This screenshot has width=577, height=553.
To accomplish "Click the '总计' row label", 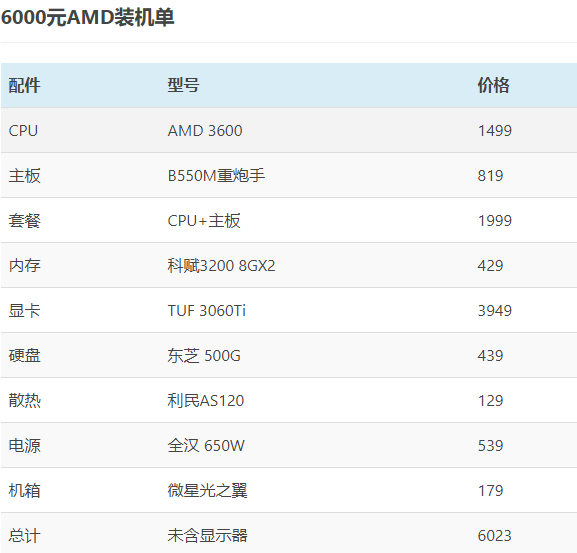I will 24,536.
